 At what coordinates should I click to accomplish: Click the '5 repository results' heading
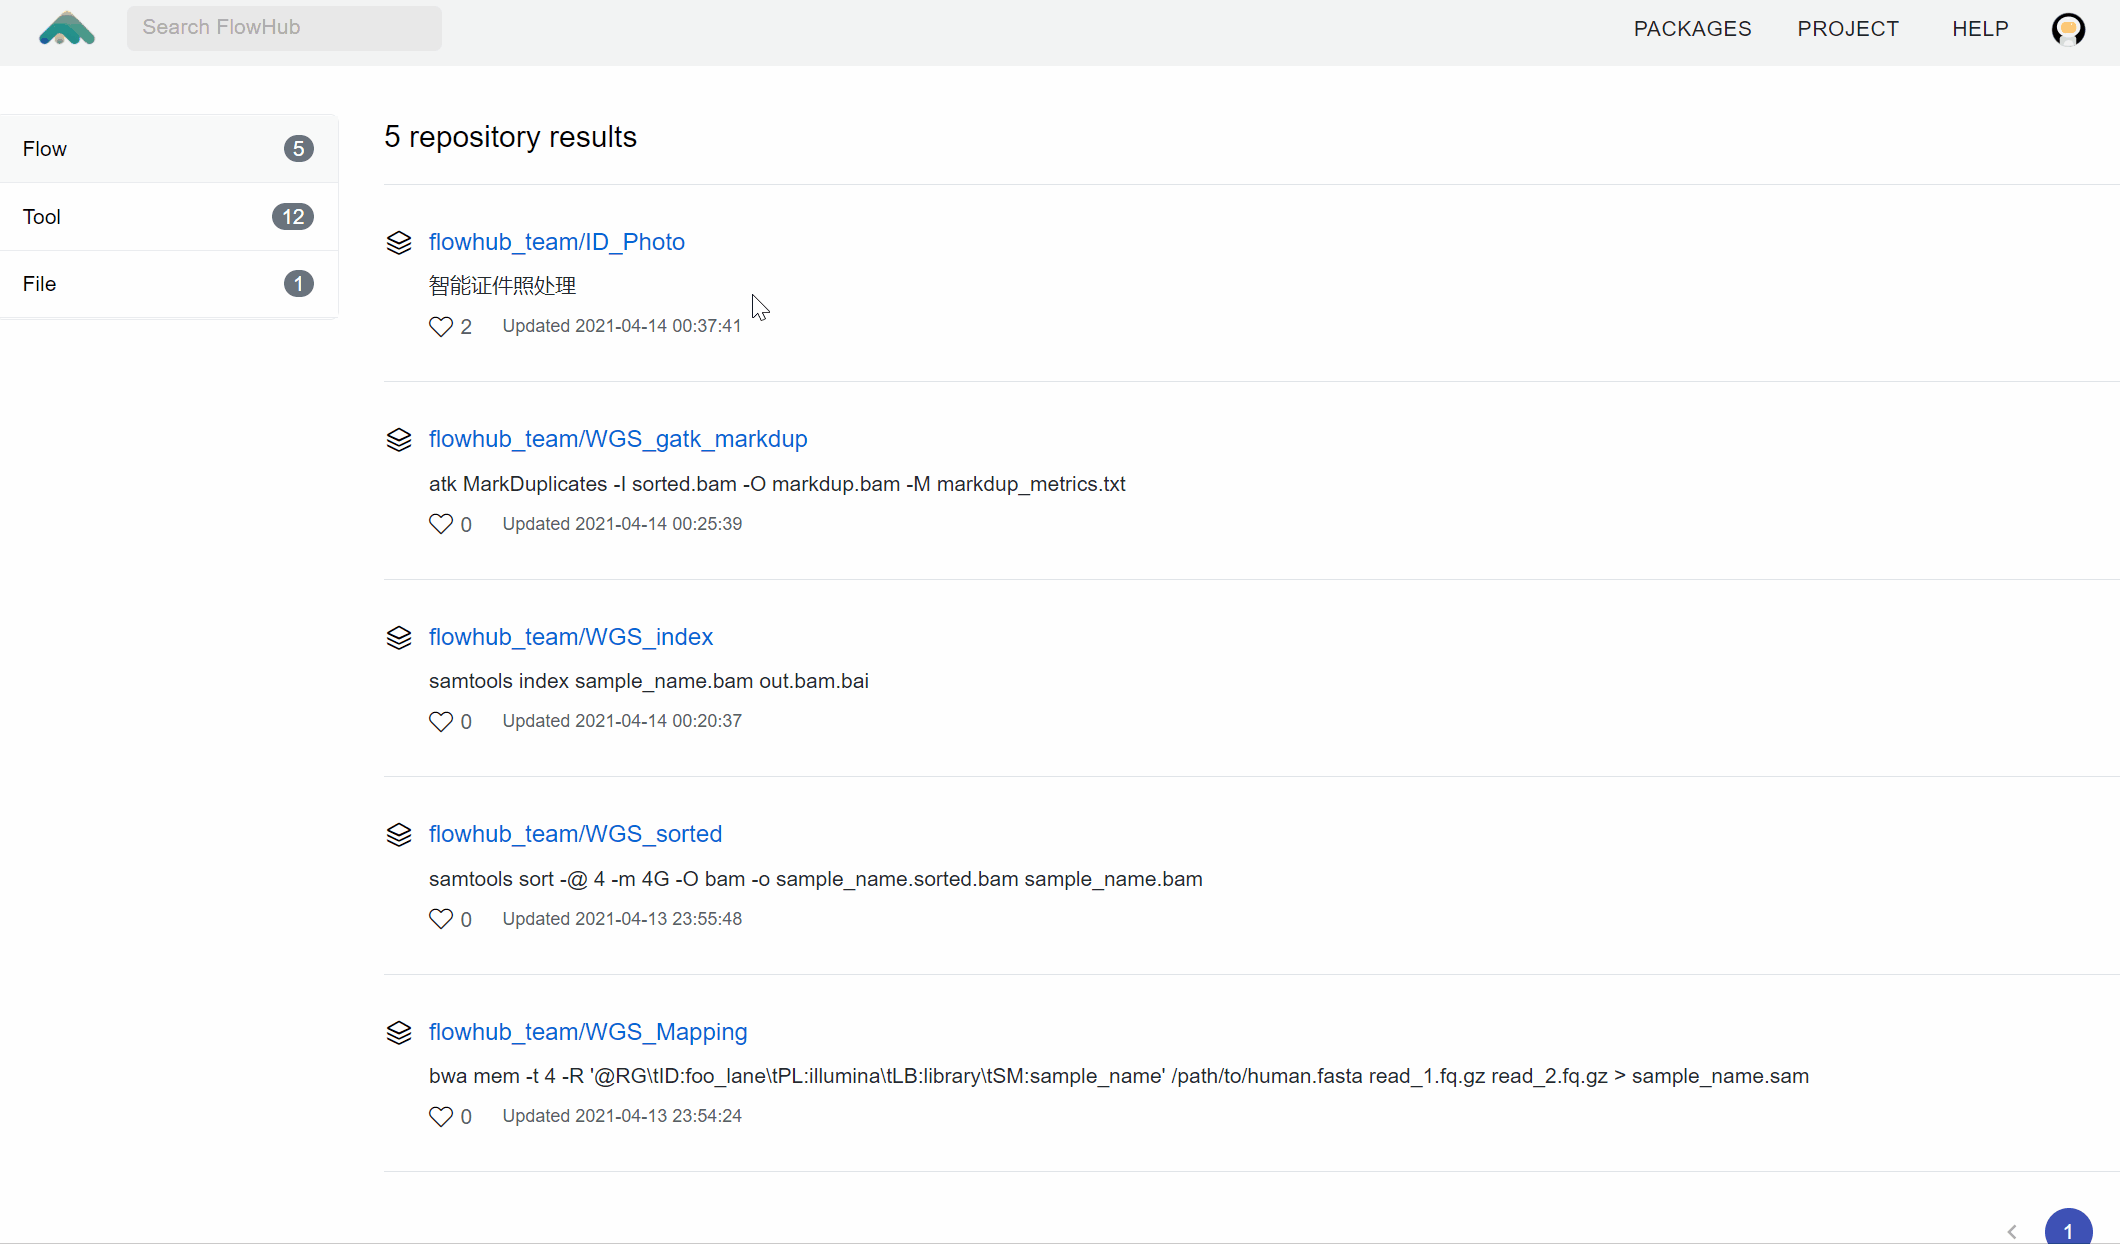click(x=510, y=137)
